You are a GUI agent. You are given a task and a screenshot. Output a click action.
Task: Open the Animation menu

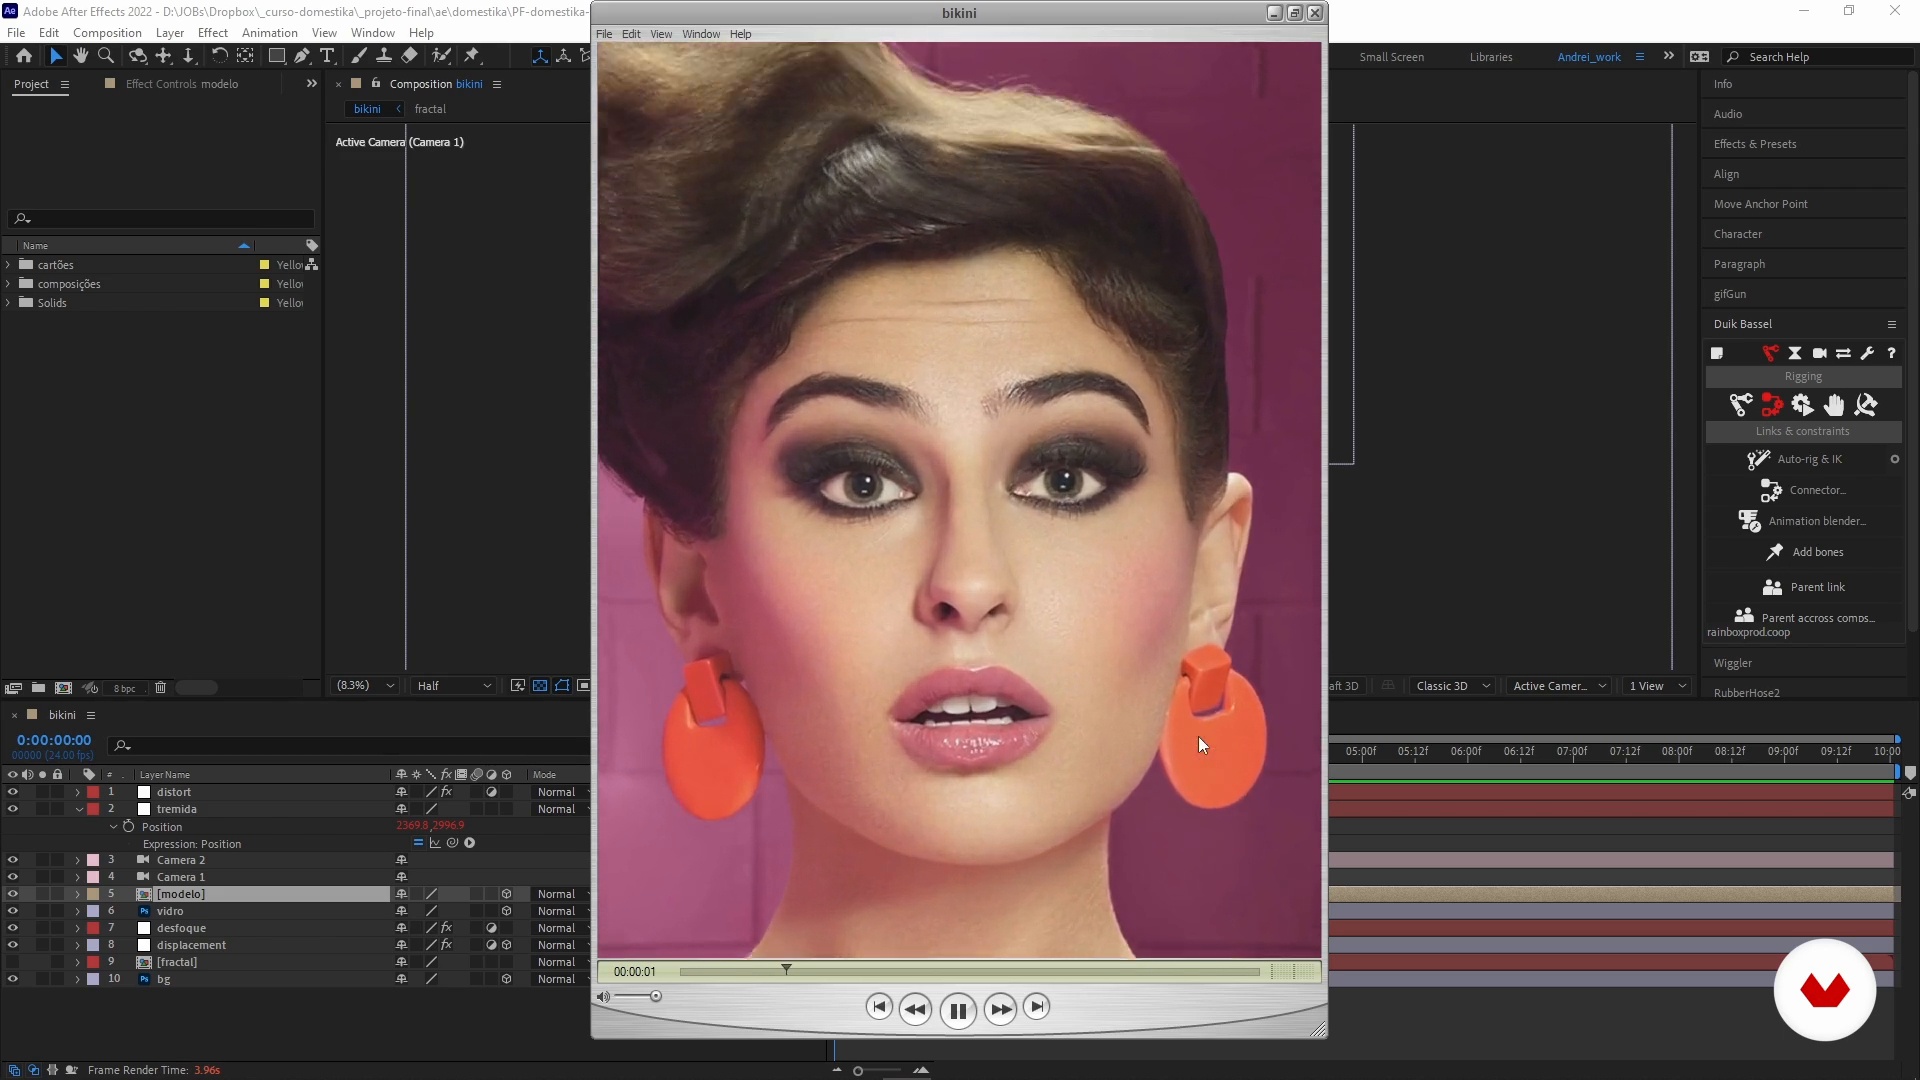tap(269, 33)
